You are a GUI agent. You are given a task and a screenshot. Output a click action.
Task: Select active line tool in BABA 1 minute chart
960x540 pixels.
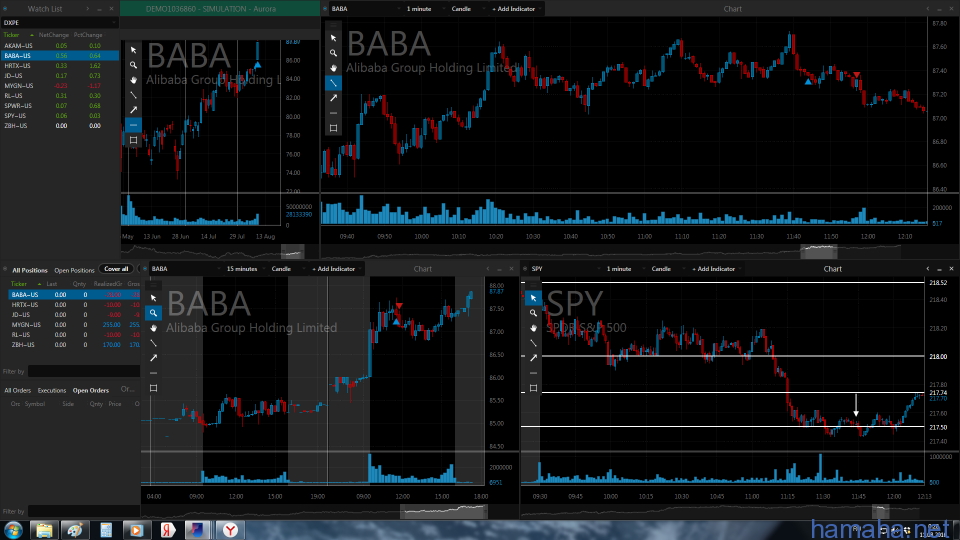[x=333, y=83]
